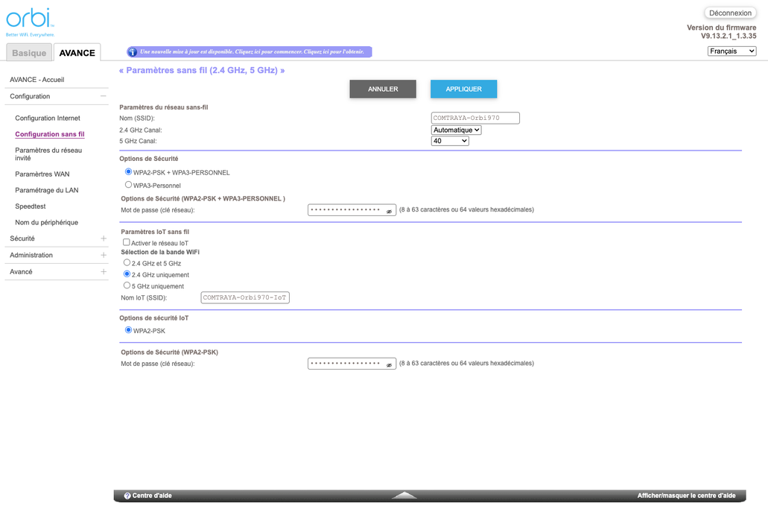Click the APPLIQUER button

coord(464,89)
